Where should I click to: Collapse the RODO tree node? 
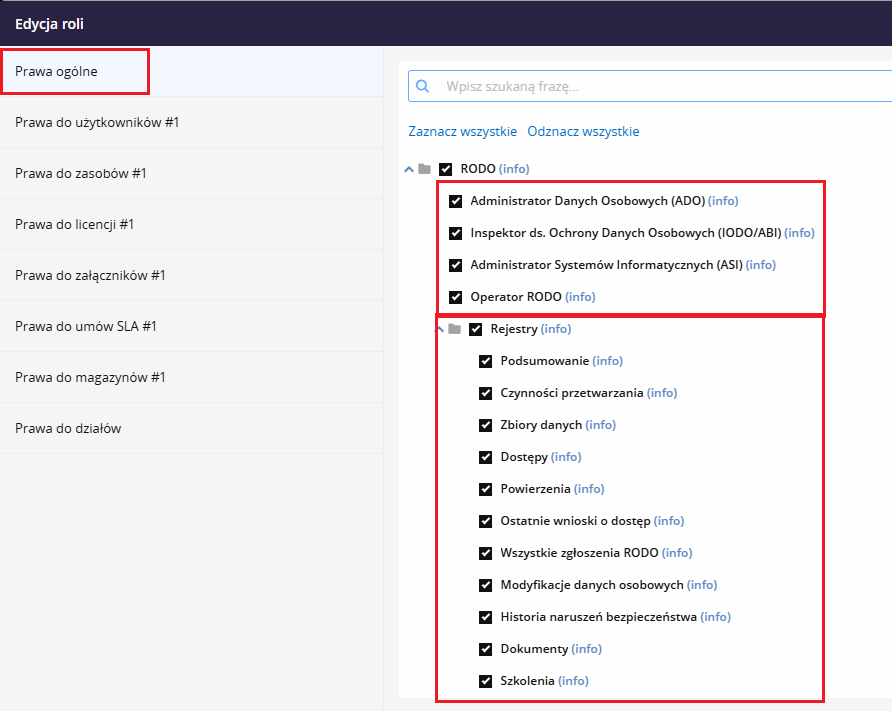(x=409, y=169)
